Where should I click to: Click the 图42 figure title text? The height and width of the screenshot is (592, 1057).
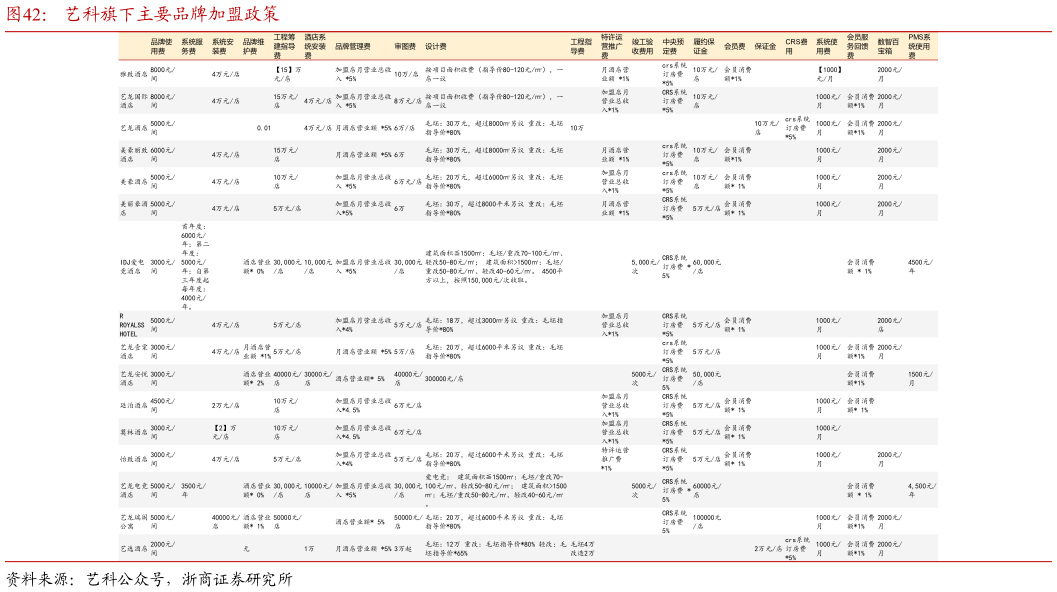[x=142, y=14]
